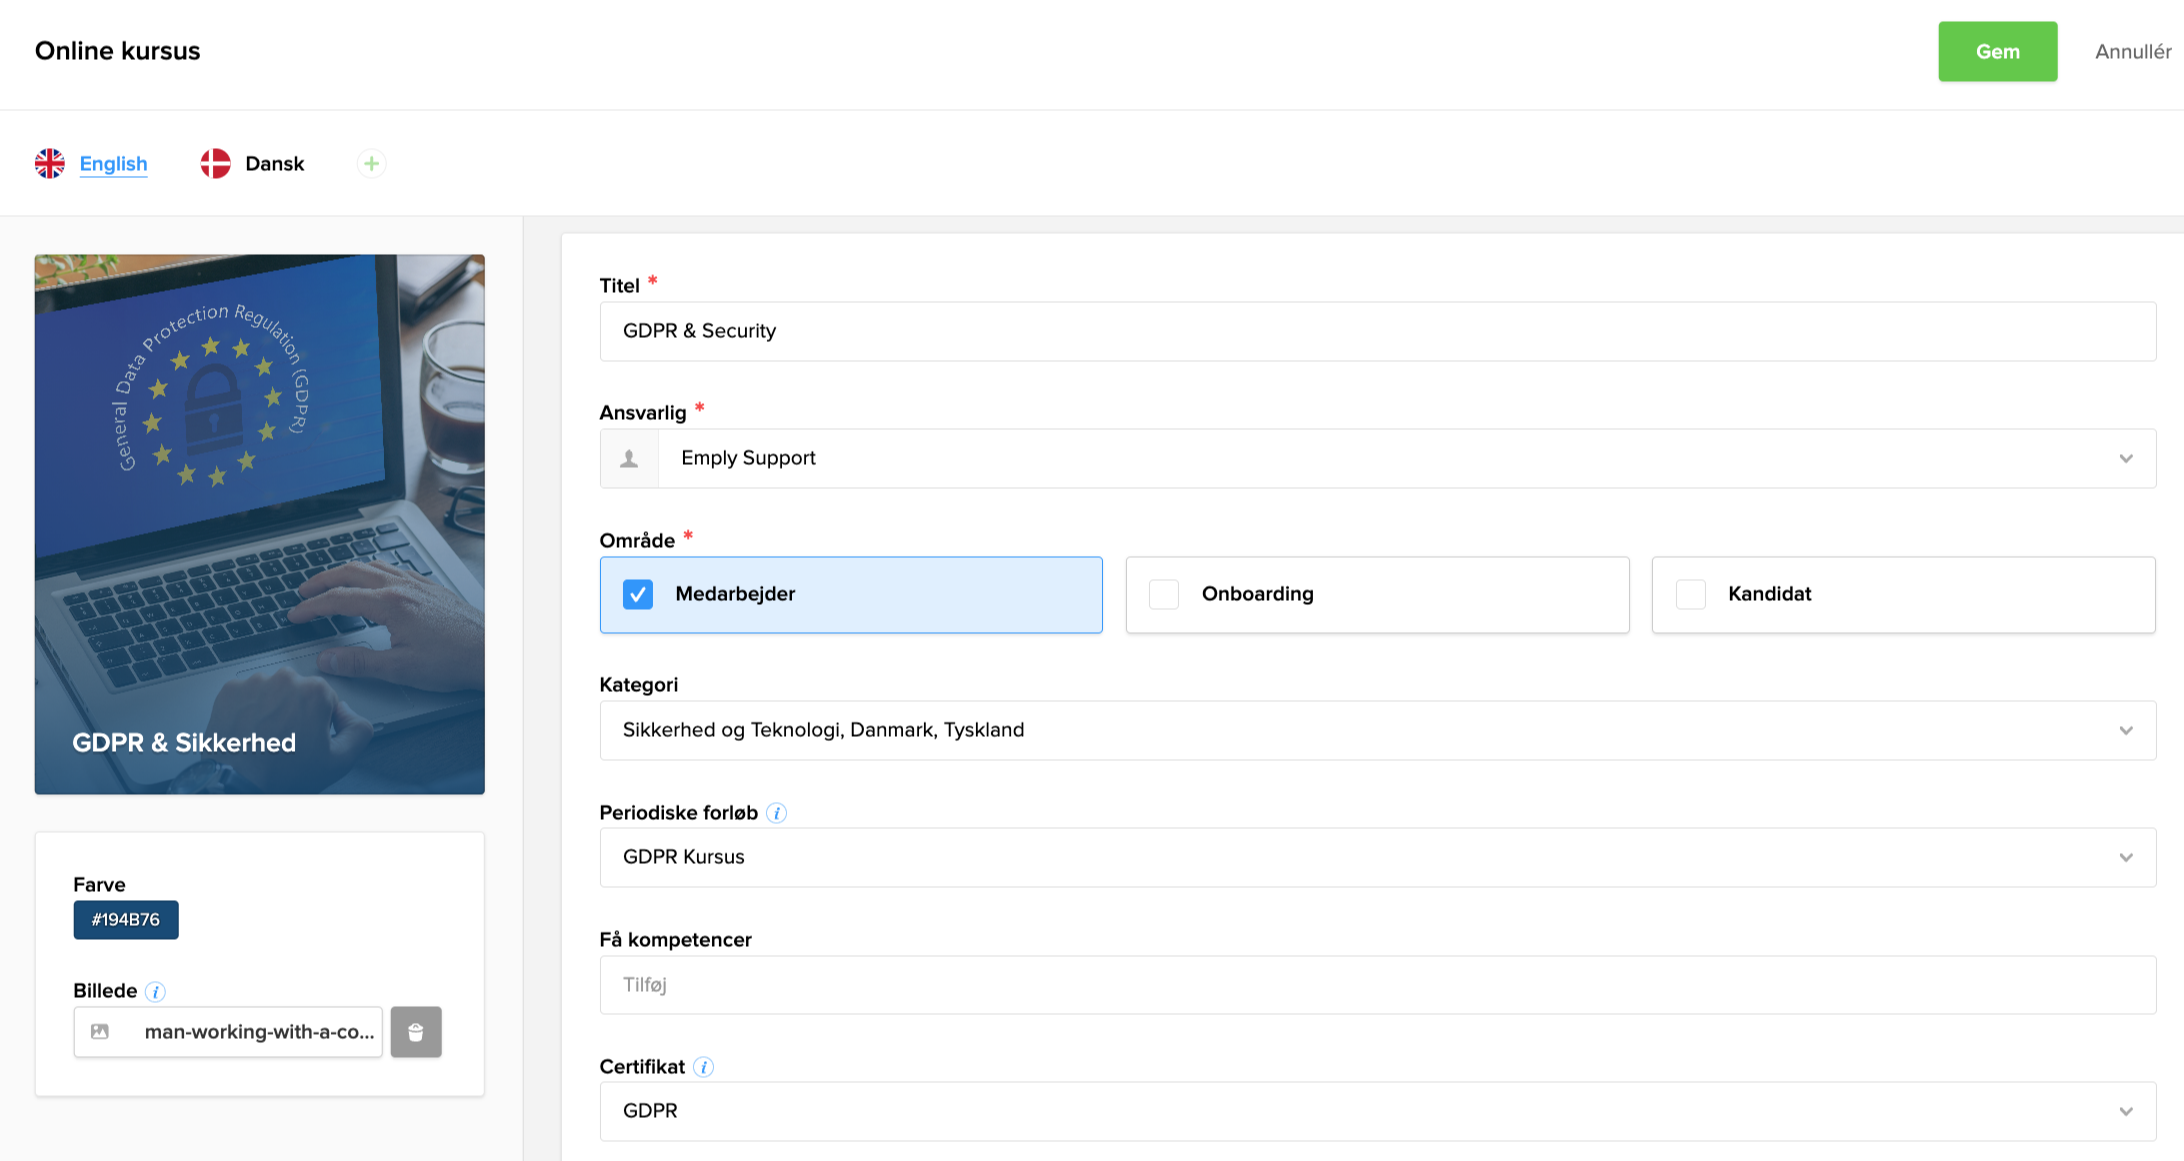
Task: Uncheck the Medarbejder checkbox
Action: click(638, 594)
